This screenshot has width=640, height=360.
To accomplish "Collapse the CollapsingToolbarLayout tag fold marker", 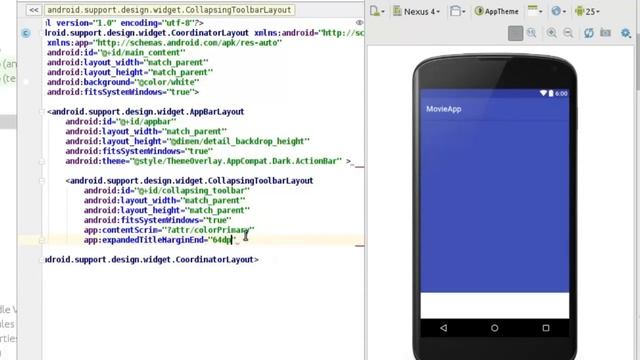I will pyautogui.click(x=42, y=180).
